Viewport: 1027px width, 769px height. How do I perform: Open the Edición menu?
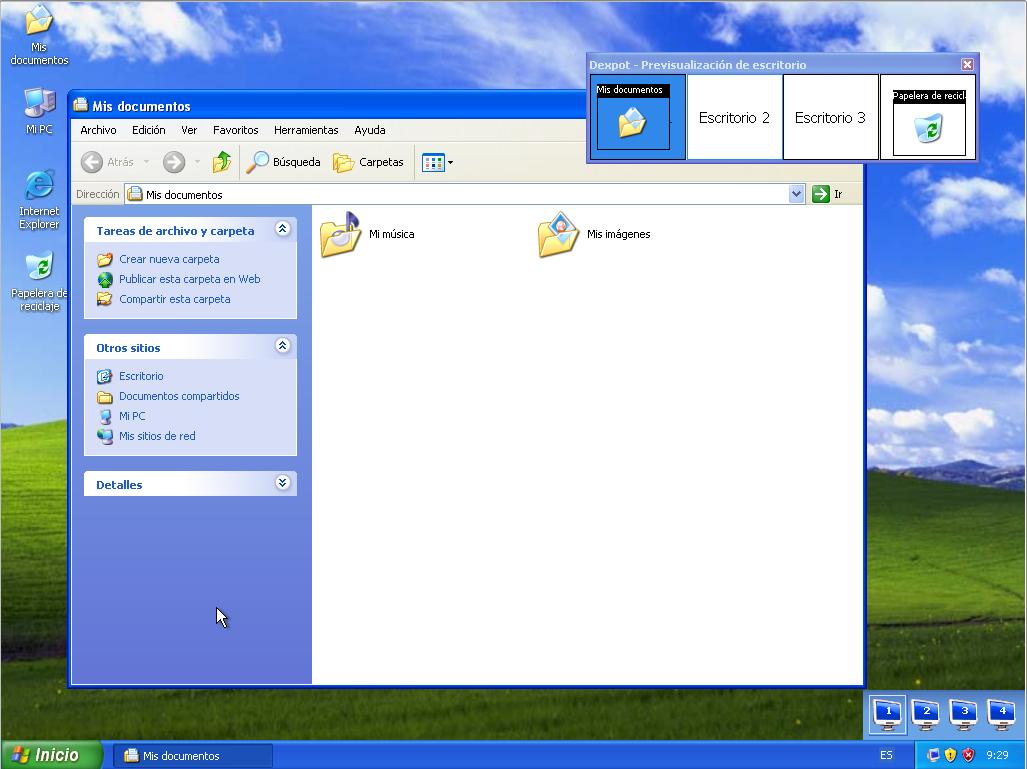pos(149,130)
